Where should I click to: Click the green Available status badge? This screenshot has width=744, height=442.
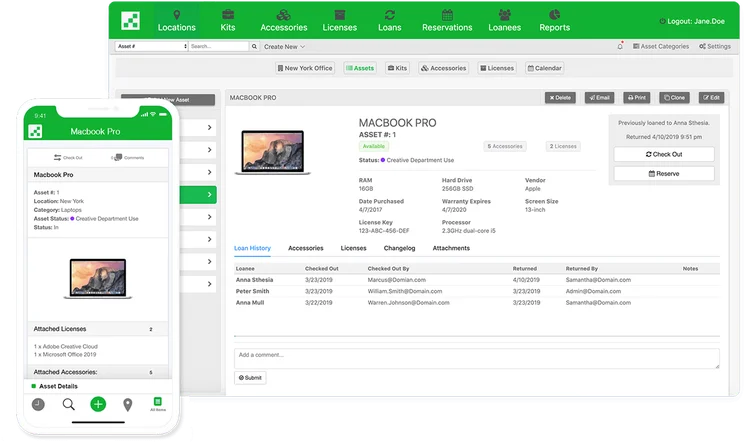374,147
